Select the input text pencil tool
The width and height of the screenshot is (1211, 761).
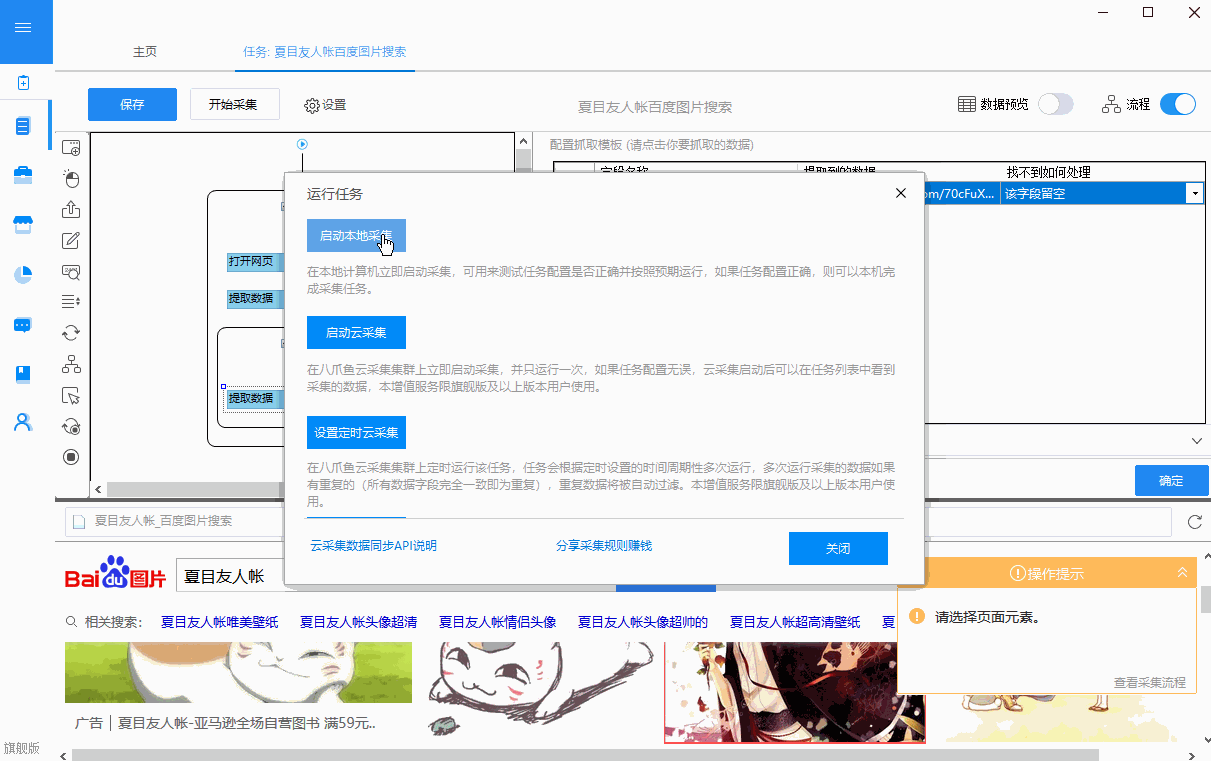click(71, 240)
